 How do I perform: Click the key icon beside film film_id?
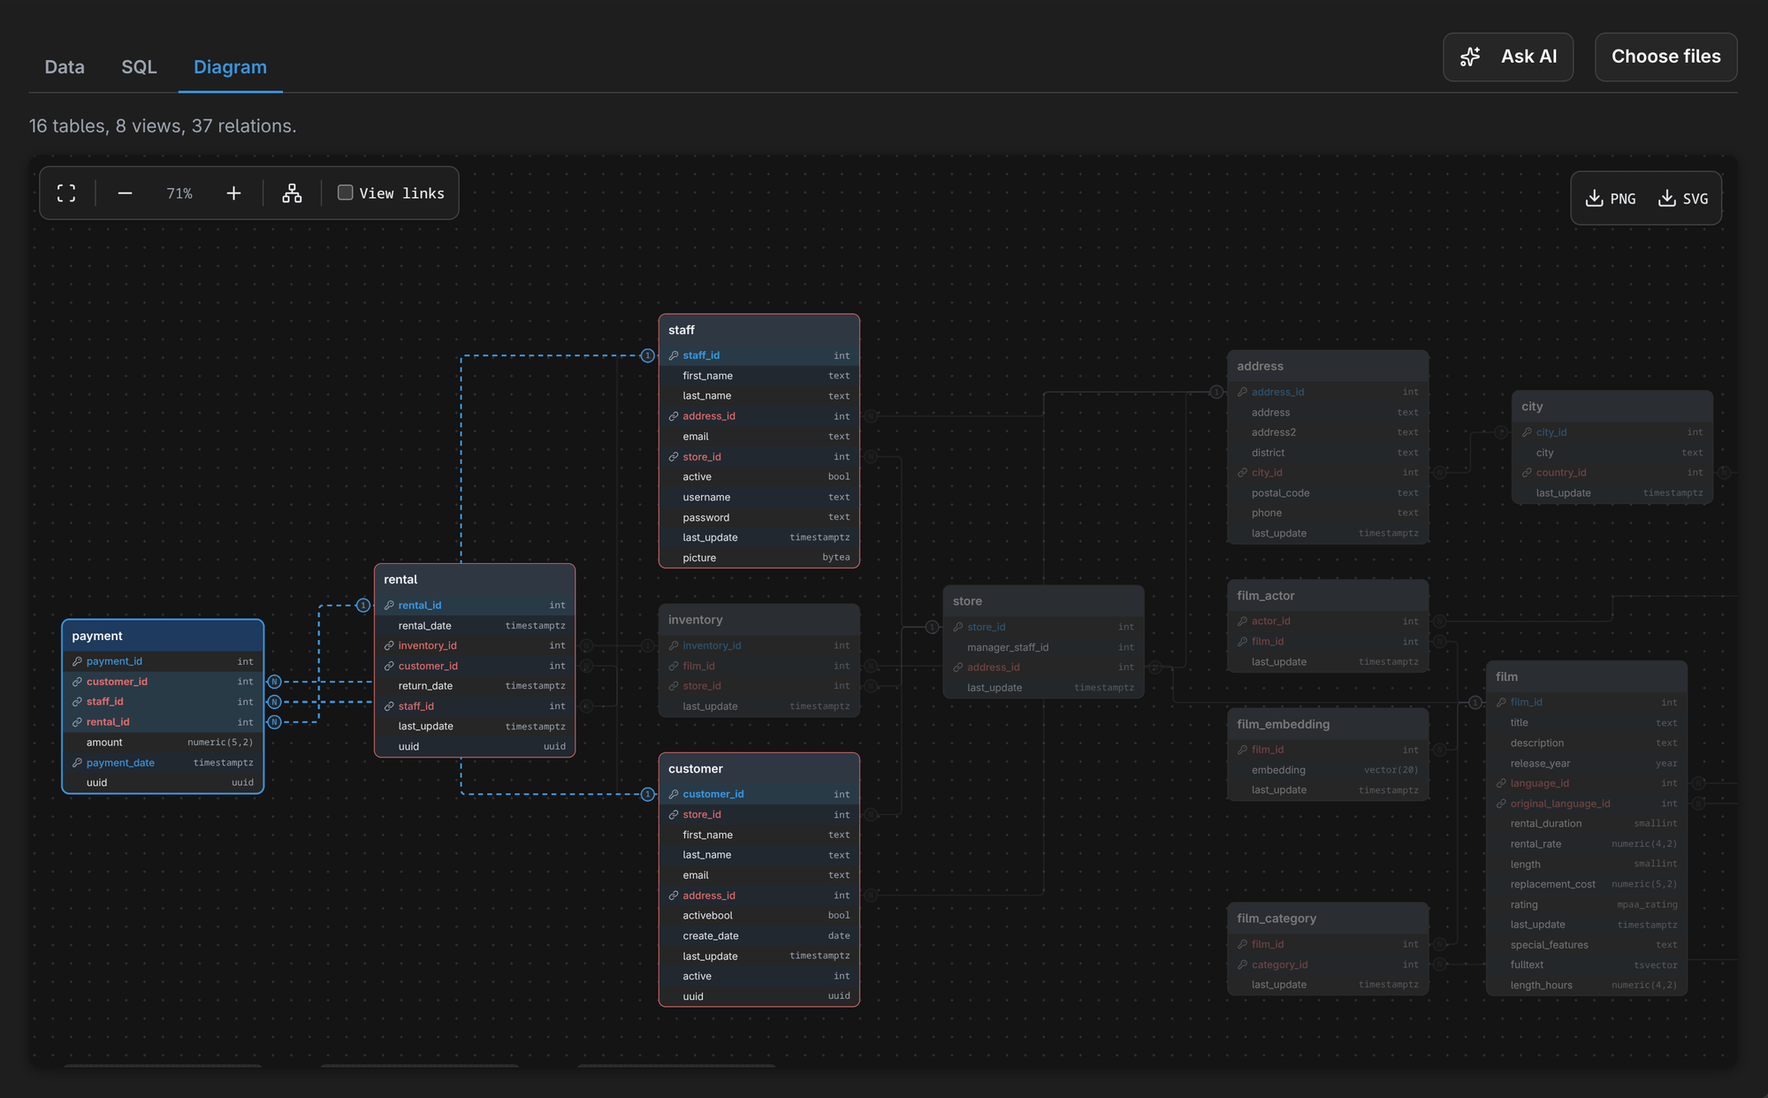pos(1501,702)
